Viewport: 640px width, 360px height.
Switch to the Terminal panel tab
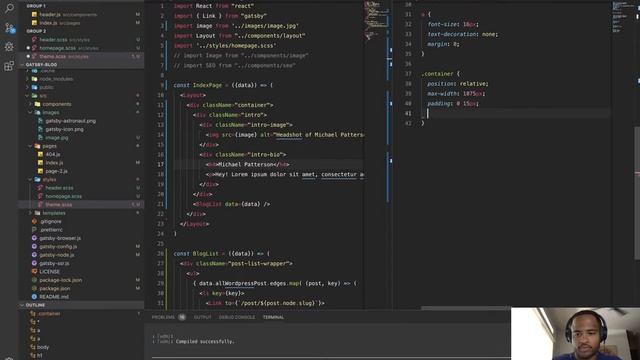[273, 317]
